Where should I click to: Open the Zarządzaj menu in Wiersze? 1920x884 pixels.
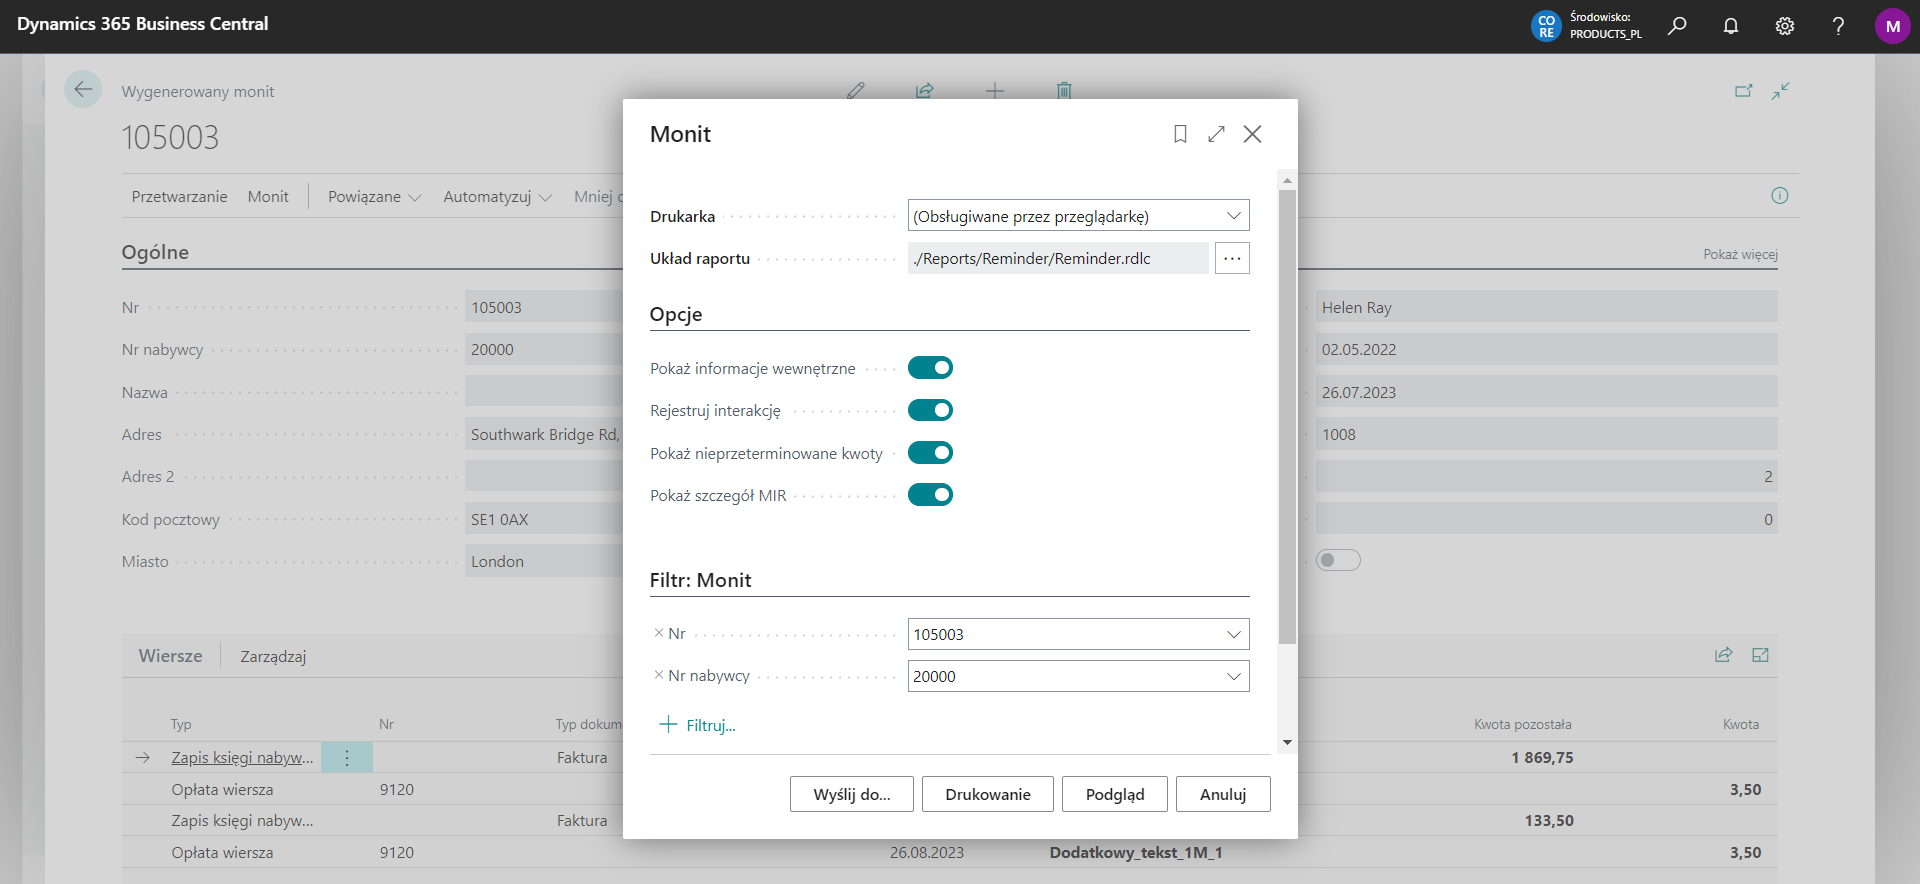[273, 656]
